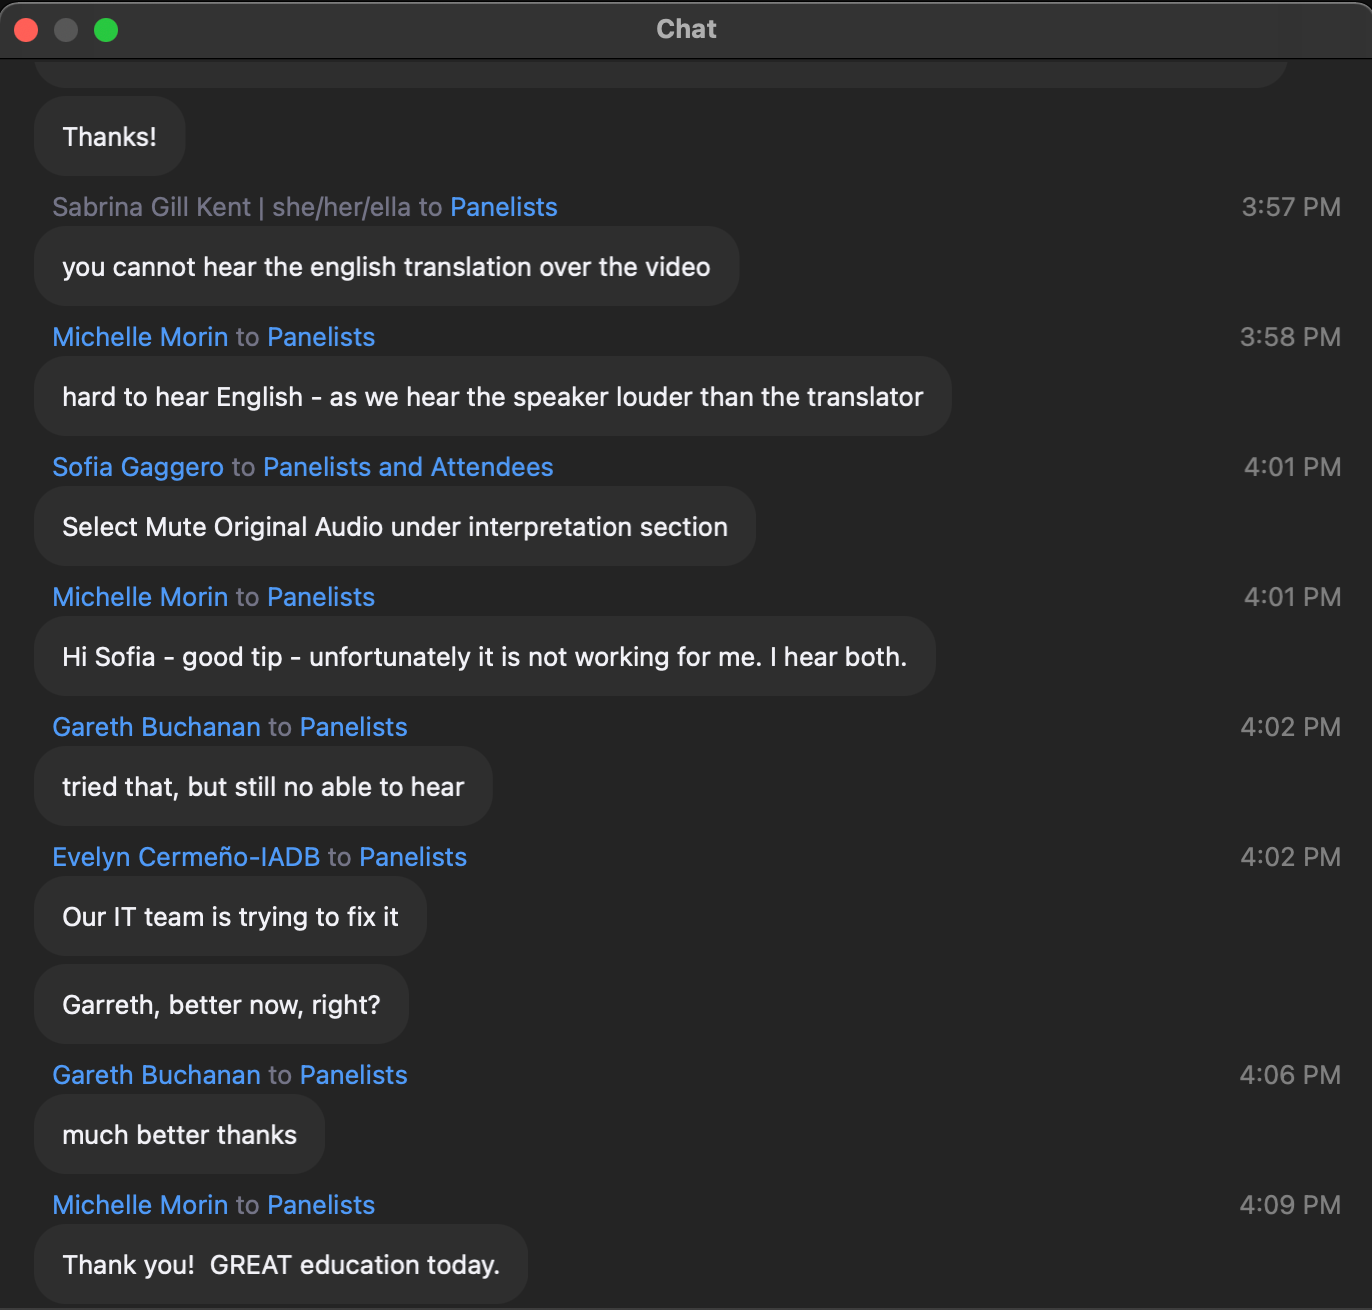This screenshot has height=1310, width=1372.
Task: Maximize the Chat window with green button
Action: (x=106, y=30)
